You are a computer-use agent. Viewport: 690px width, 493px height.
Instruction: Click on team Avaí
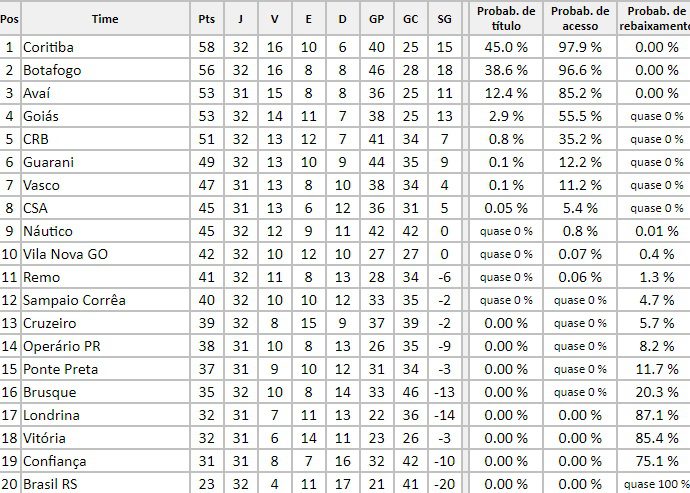click(x=37, y=93)
